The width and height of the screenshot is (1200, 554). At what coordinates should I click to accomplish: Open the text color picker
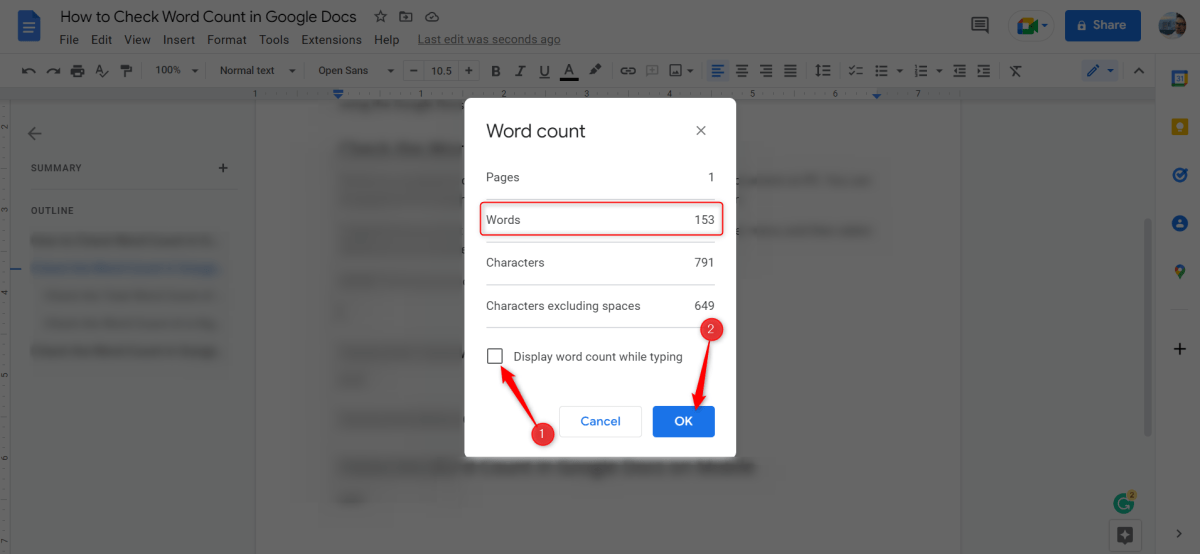click(x=569, y=71)
